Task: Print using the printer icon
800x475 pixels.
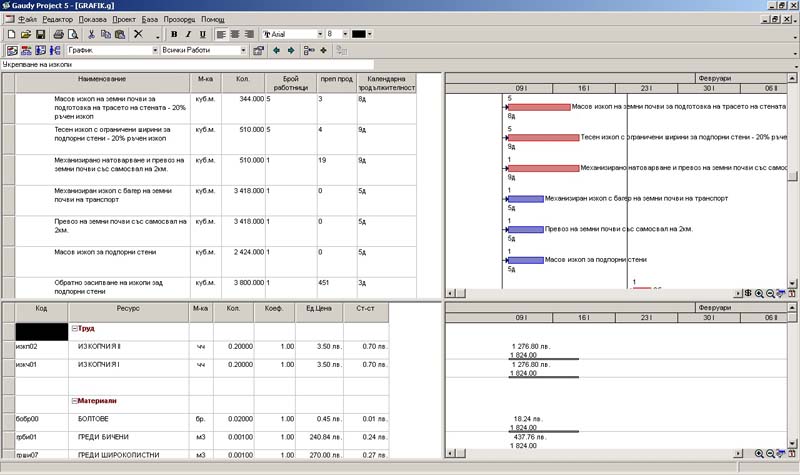Action: [59, 34]
